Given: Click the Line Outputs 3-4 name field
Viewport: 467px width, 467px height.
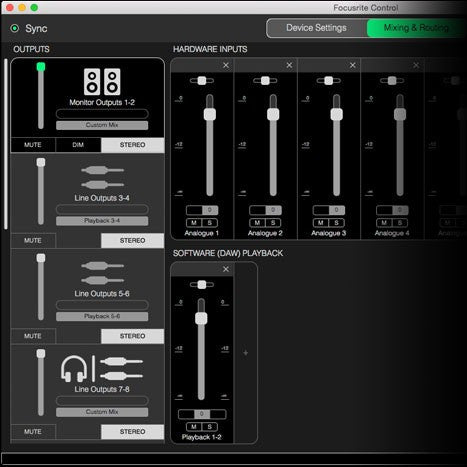Looking at the screenshot, I should click(x=102, y=210).
